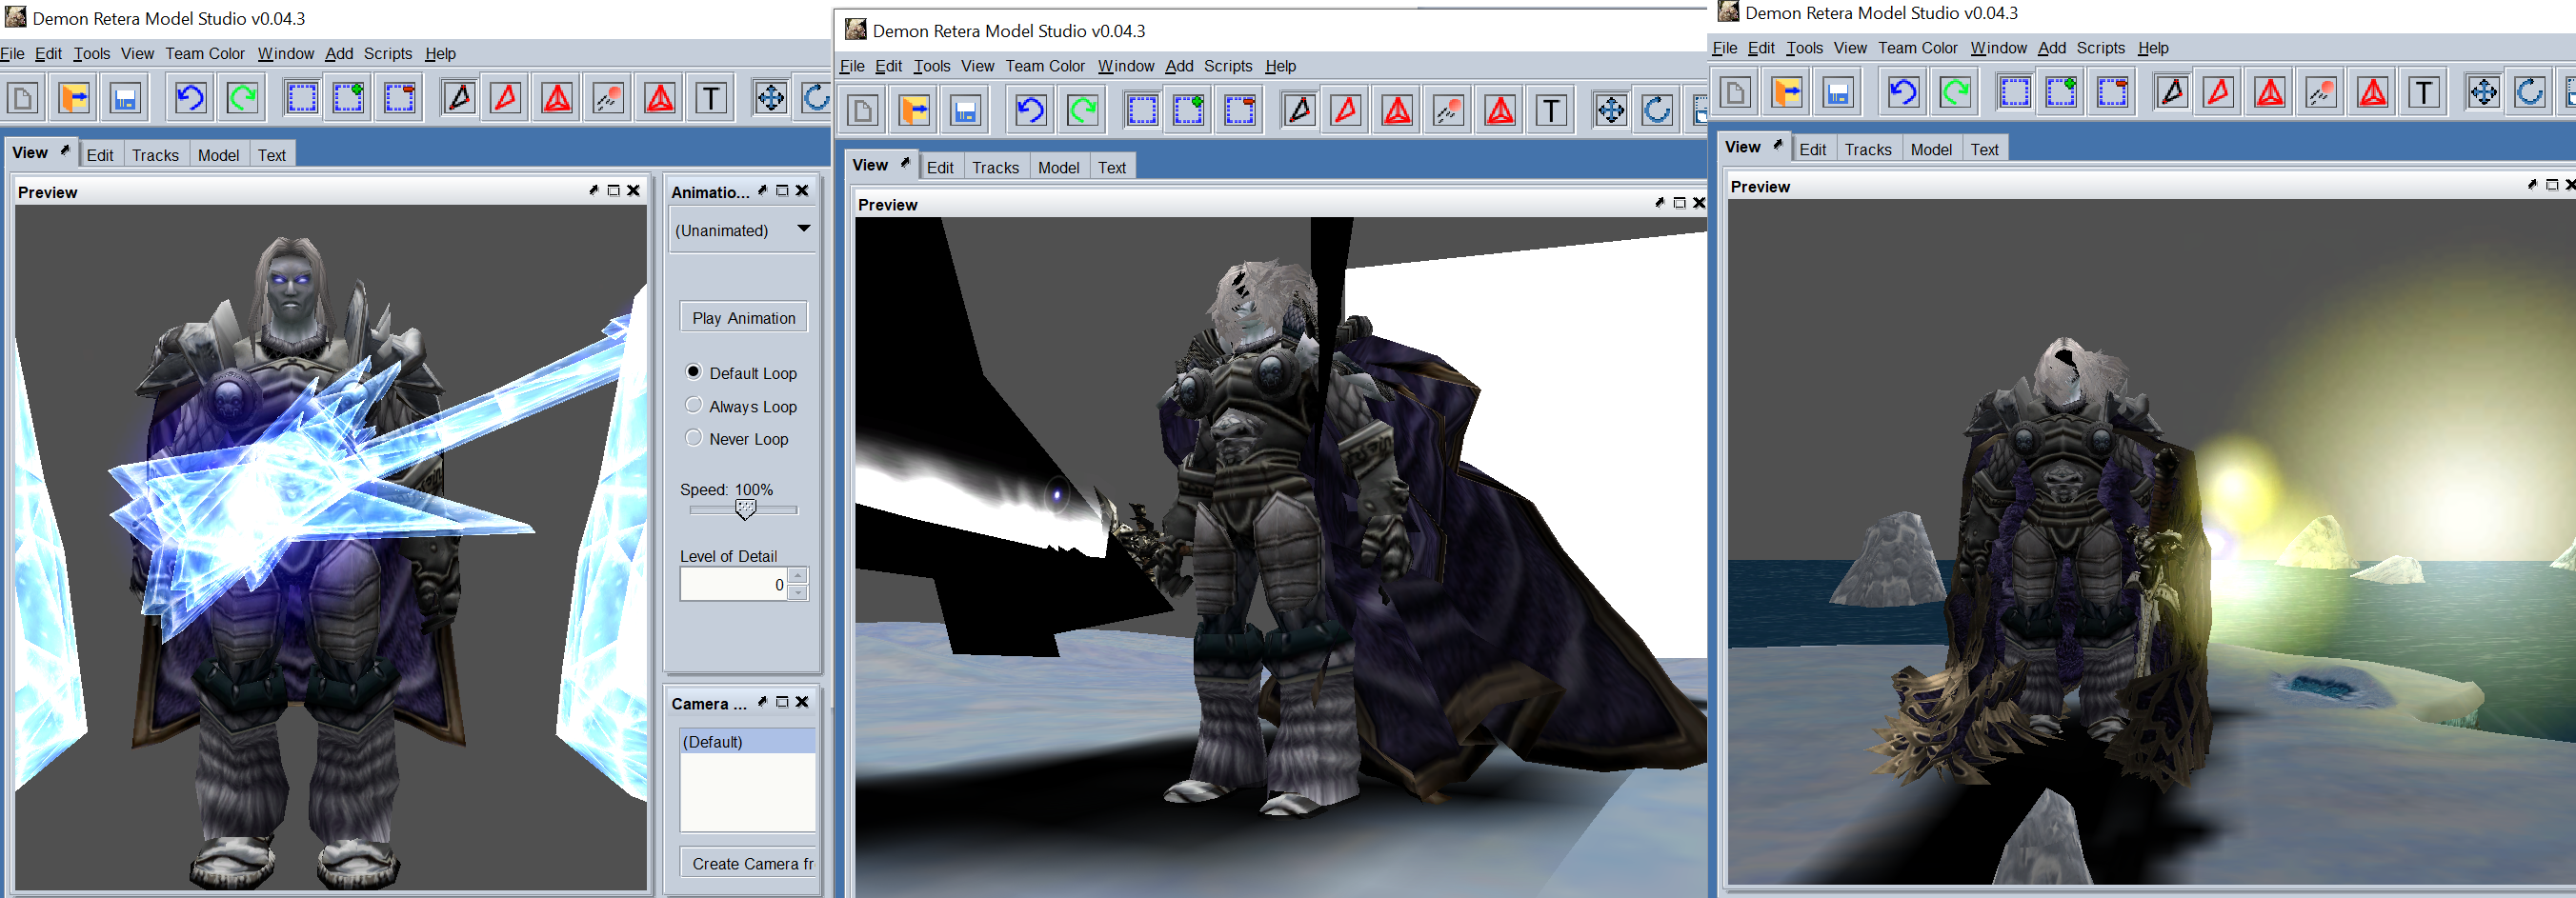Pin the Camera panel in left window
2576x898 pixels.
[x=762, y=702]
